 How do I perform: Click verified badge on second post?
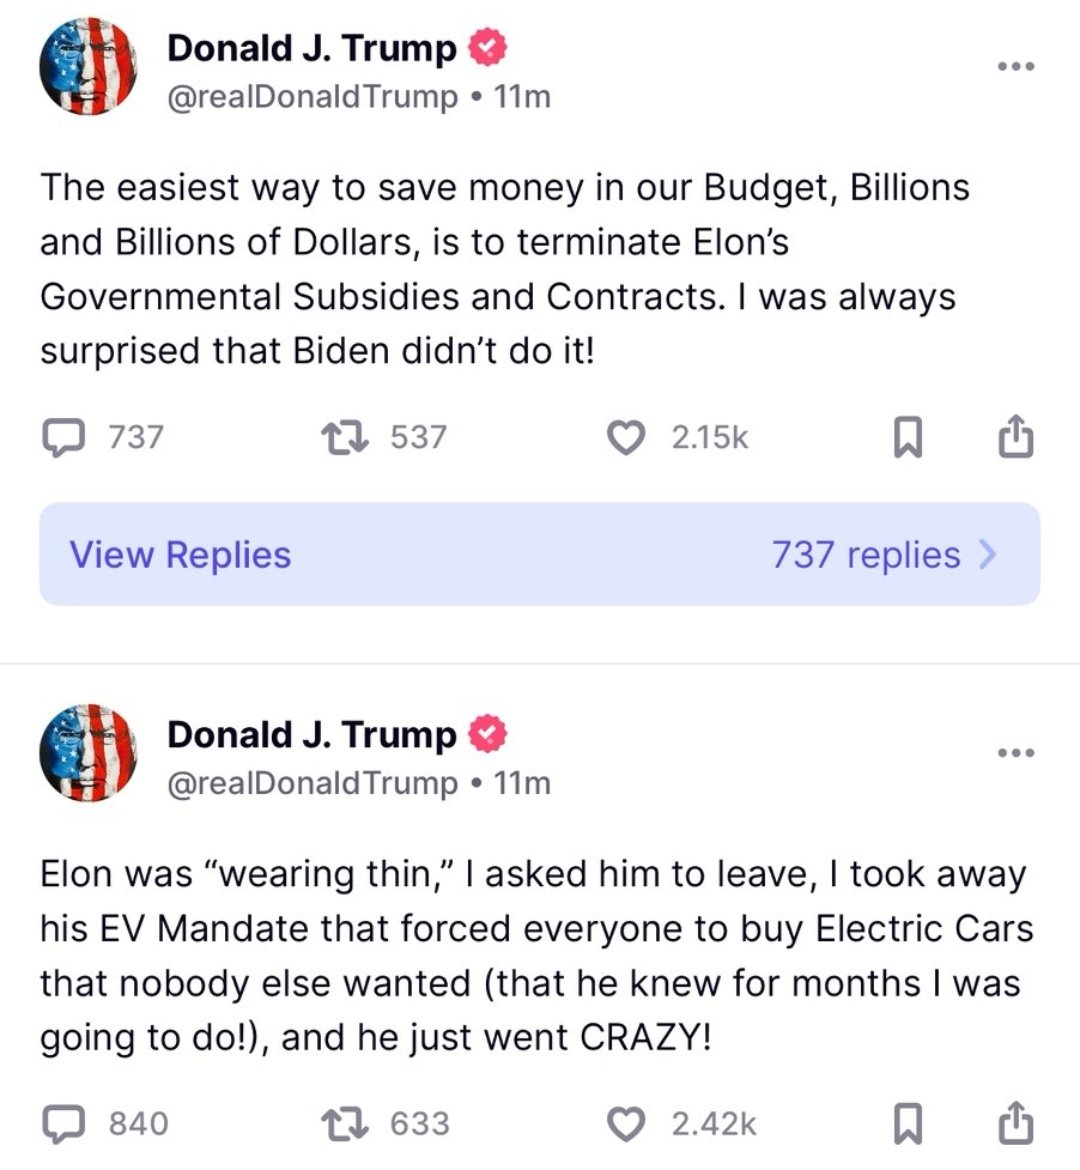coord(489,734)
